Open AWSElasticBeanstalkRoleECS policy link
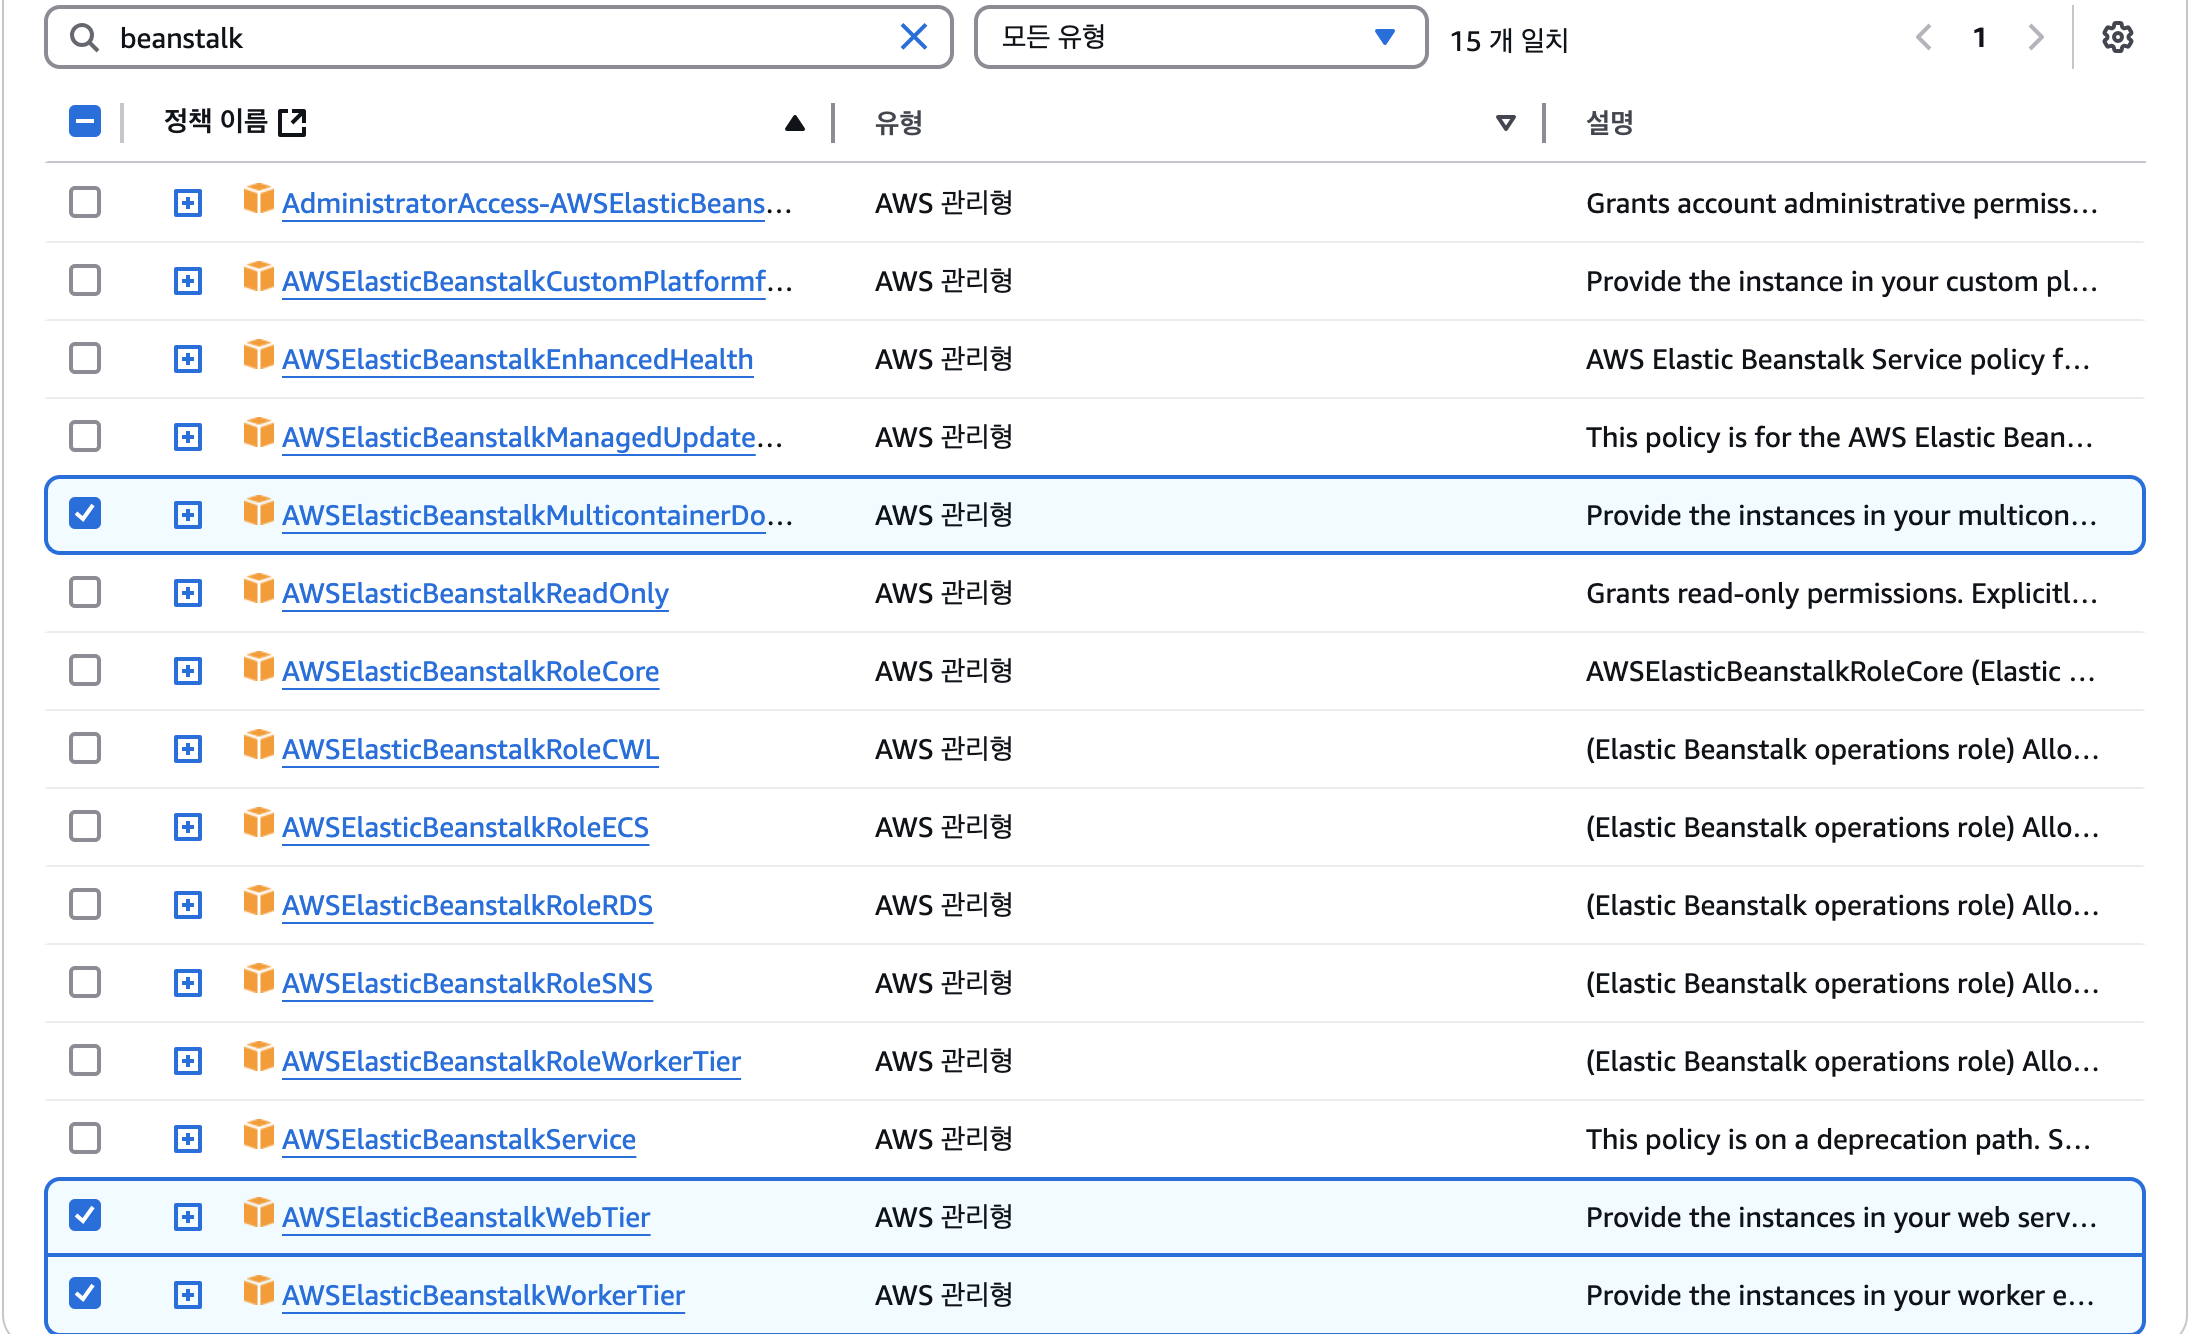2192x1334 pixels. pos(465,827)
